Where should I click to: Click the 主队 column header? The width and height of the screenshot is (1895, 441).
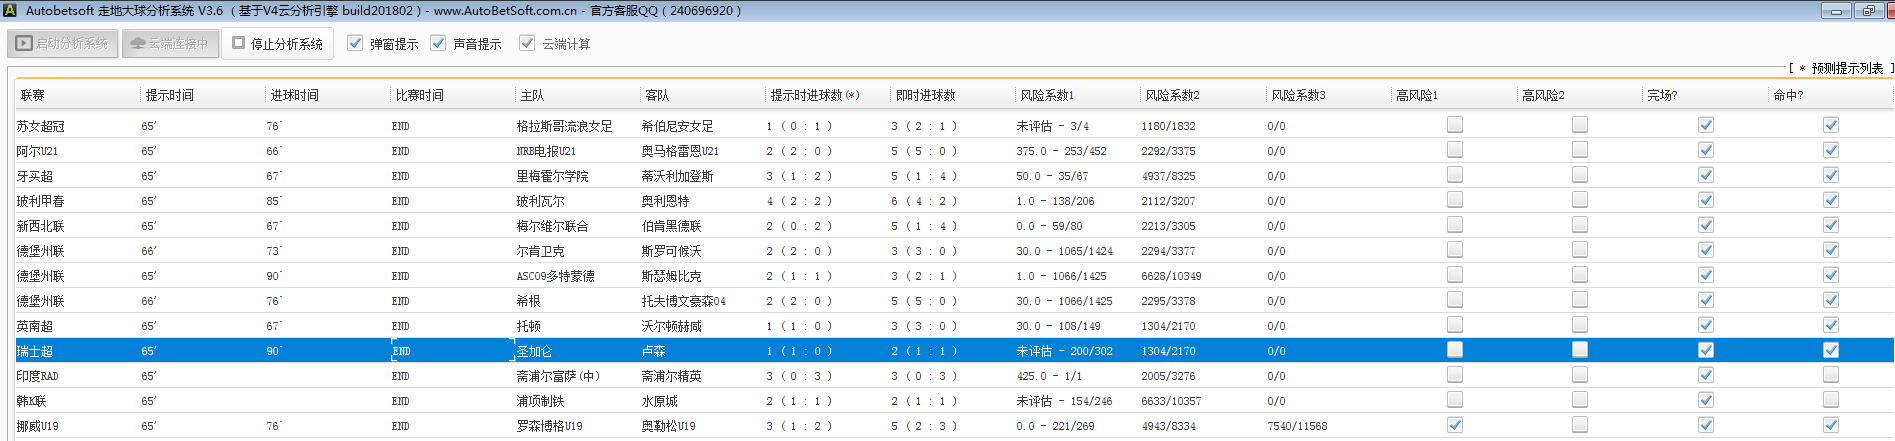tap(532, 95)
